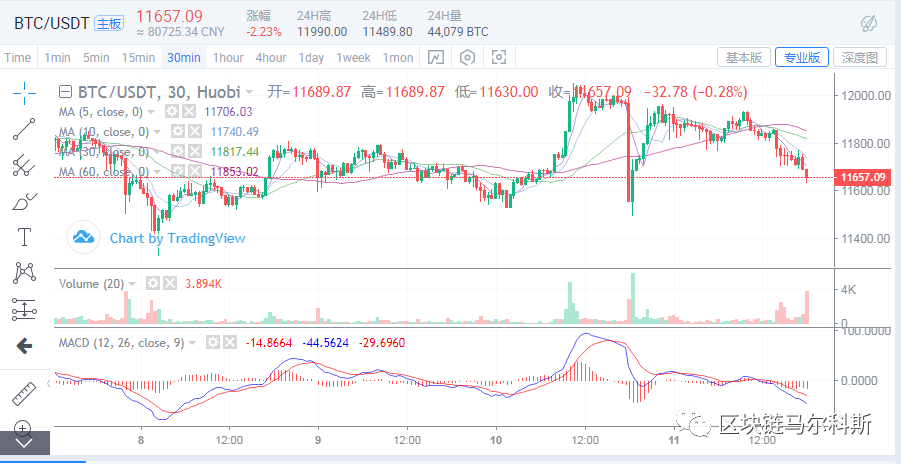The width and height of the screenshot is (901, 464).
Task: Expand the bottom-left toolbar chevron
Action: (23, 441)
